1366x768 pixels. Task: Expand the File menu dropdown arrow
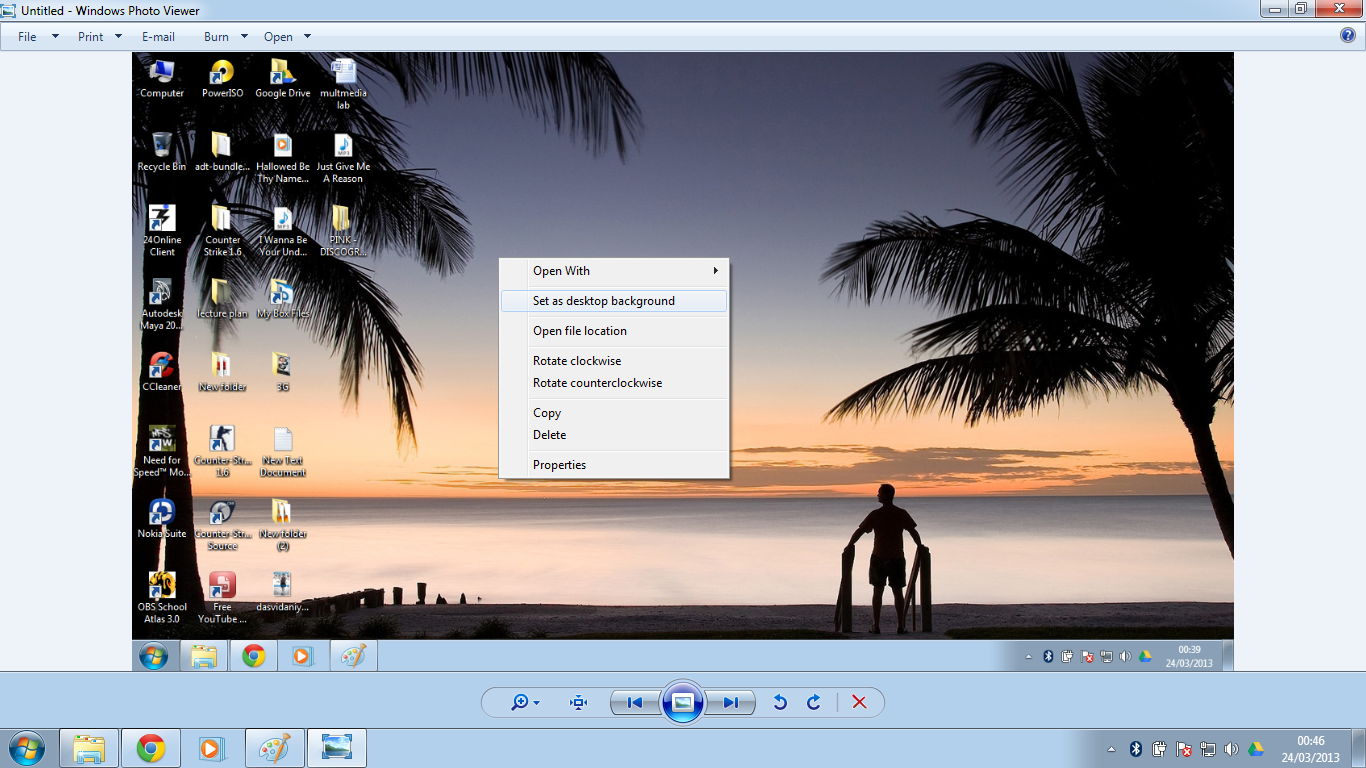point(55,37)
